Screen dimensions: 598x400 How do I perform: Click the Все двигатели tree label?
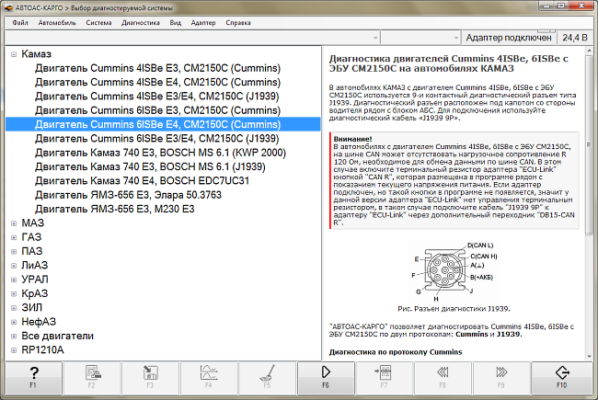[x=58, y=336]
